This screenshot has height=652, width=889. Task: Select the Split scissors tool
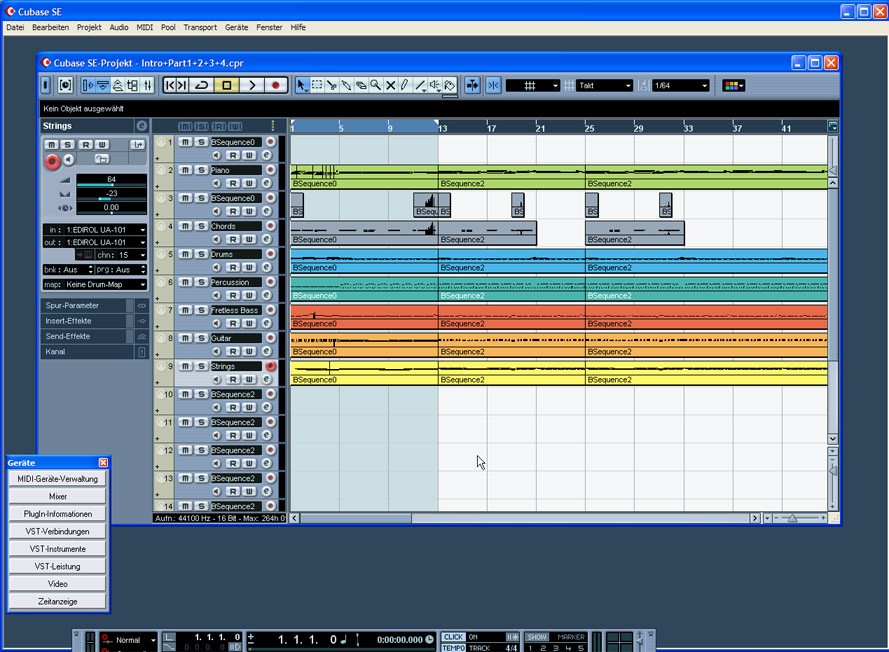(x=331, y=86)
